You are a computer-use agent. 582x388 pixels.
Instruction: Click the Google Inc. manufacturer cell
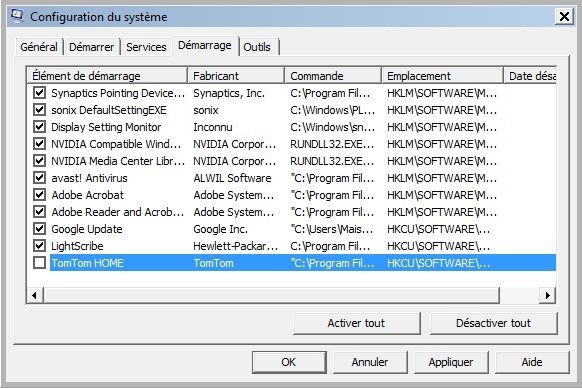point(220,229)
